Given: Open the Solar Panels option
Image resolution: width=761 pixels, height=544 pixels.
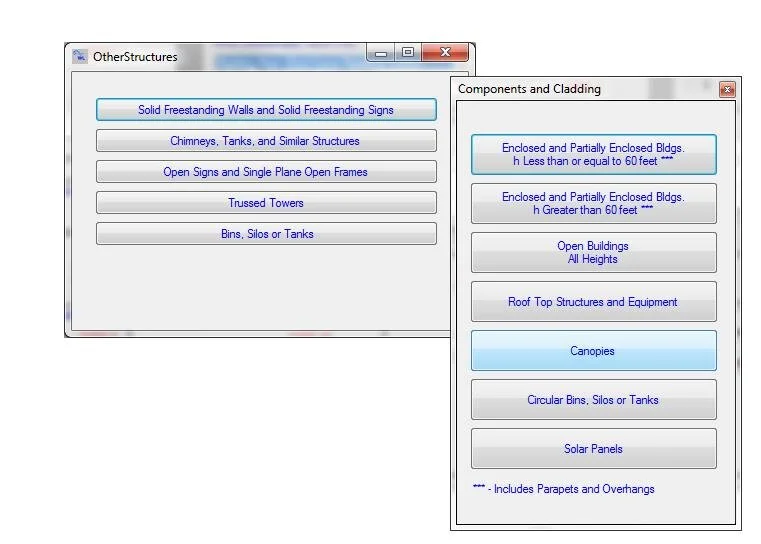Looking at the screenshot, I should pyautogui.click(x=594, y=448).
